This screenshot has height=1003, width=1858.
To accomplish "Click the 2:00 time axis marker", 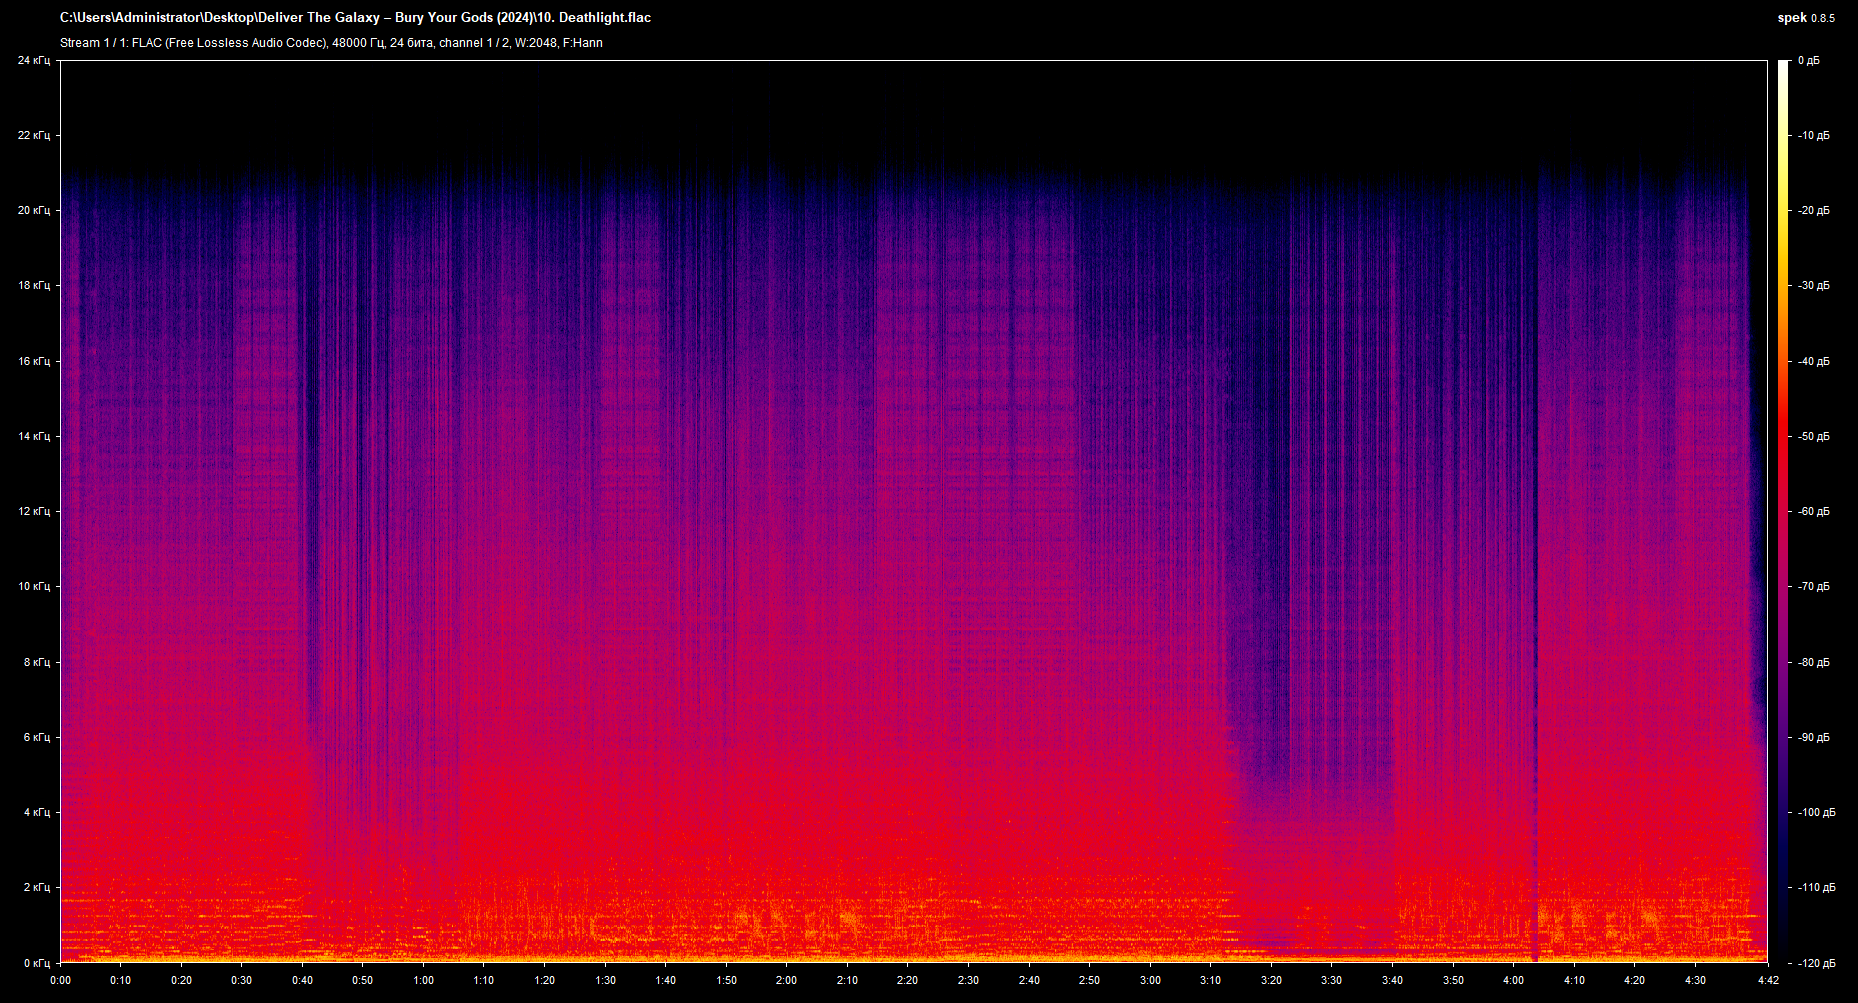I will 787,980.
